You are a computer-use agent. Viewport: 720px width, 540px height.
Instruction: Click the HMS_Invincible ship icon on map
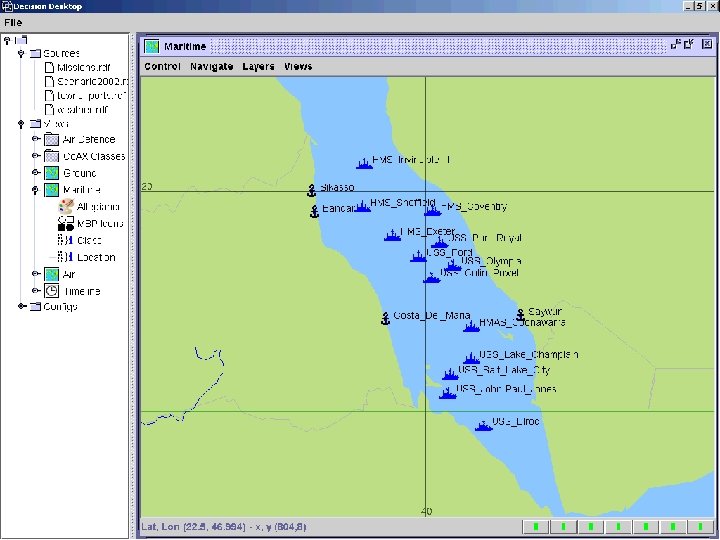[365, 163]
